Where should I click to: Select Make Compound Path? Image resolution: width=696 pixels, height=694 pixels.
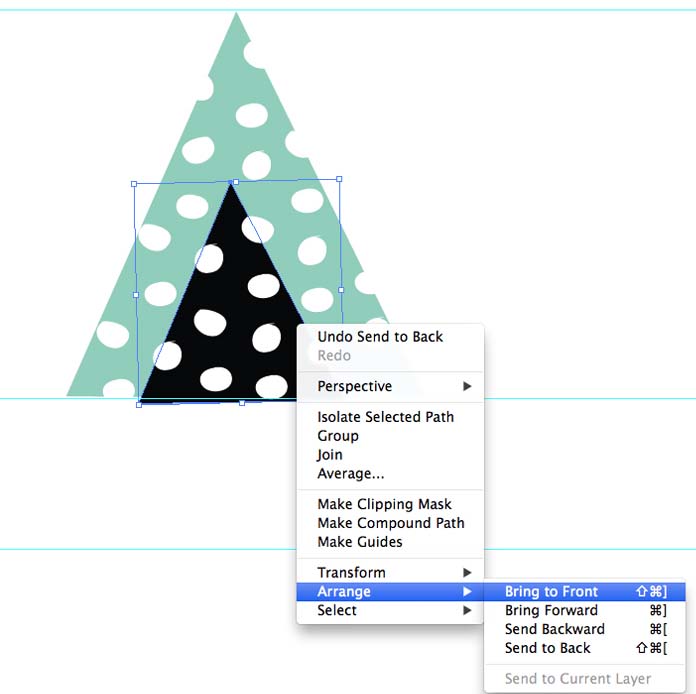tap(390, 523)
